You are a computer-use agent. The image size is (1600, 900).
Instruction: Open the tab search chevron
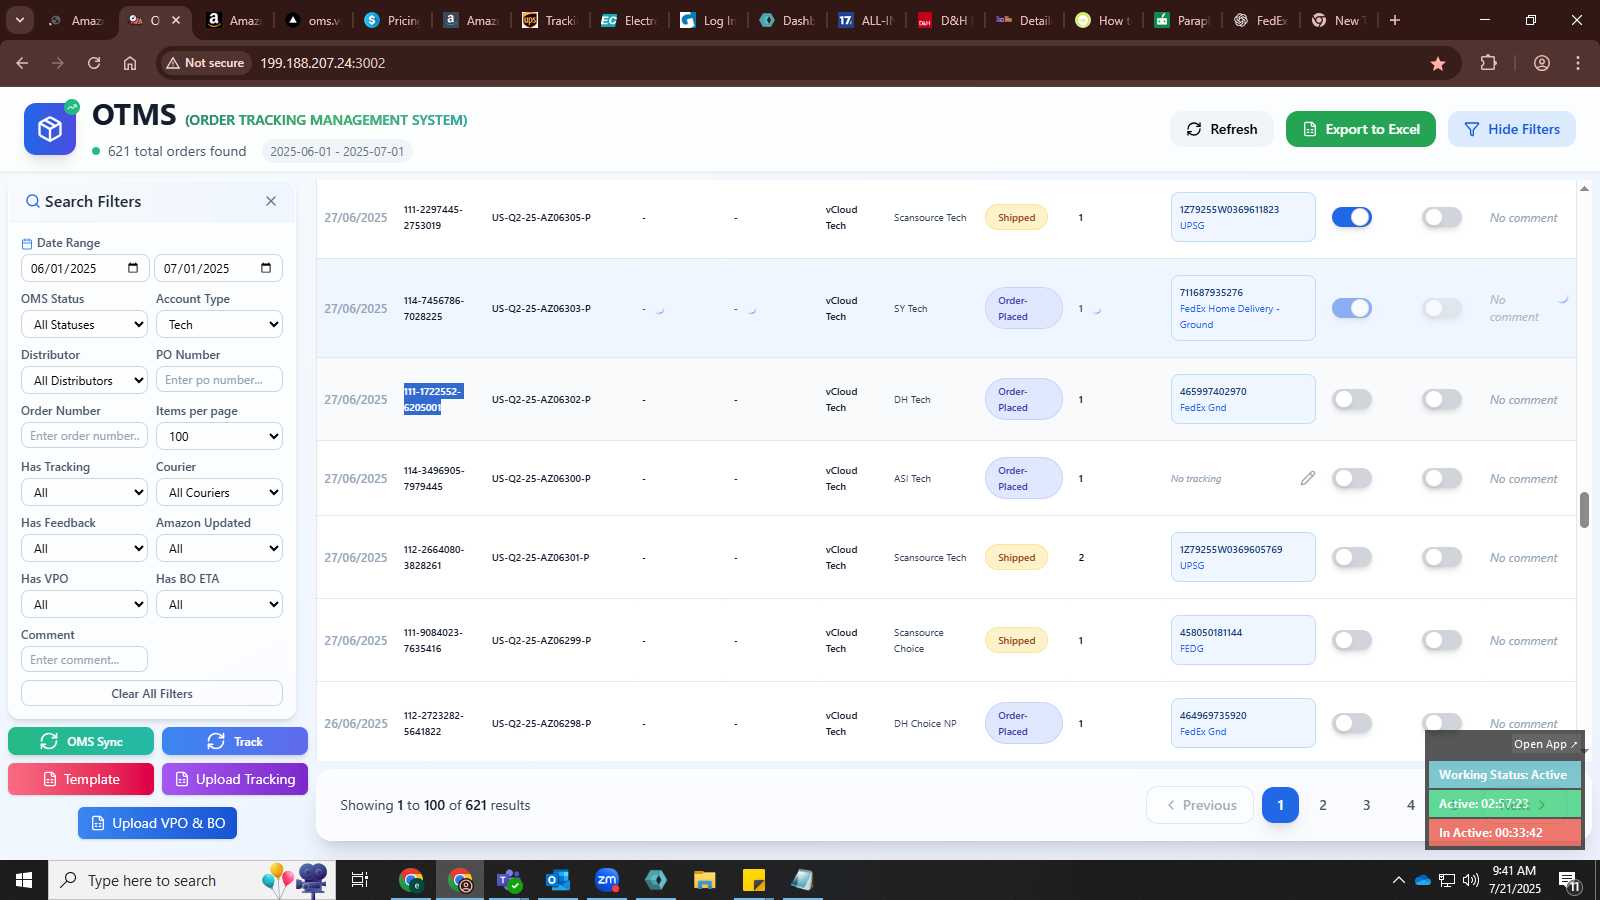pos(19,20)
